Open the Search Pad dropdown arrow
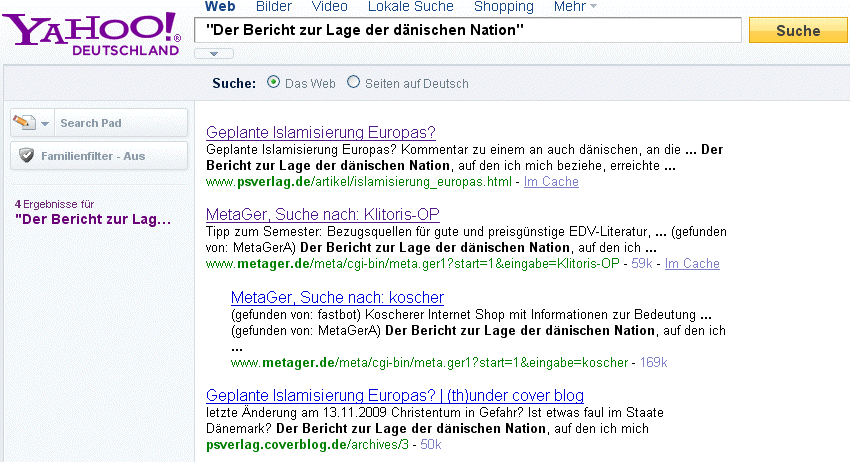 (45, 124)
